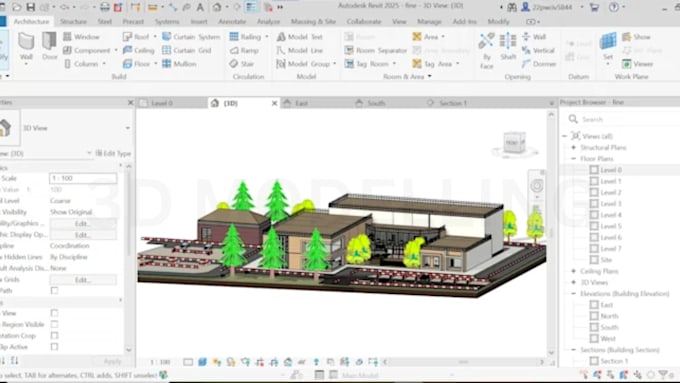
Task: Toggle the checkbox under Edit Grids row
Action: tap(54, 291)
